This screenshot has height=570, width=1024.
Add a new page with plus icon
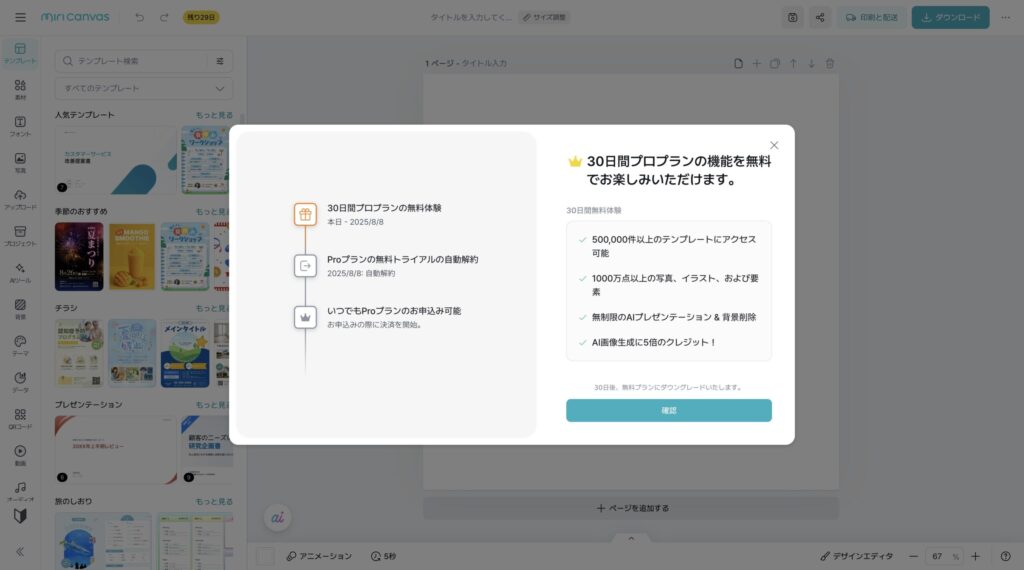(756, 63)
